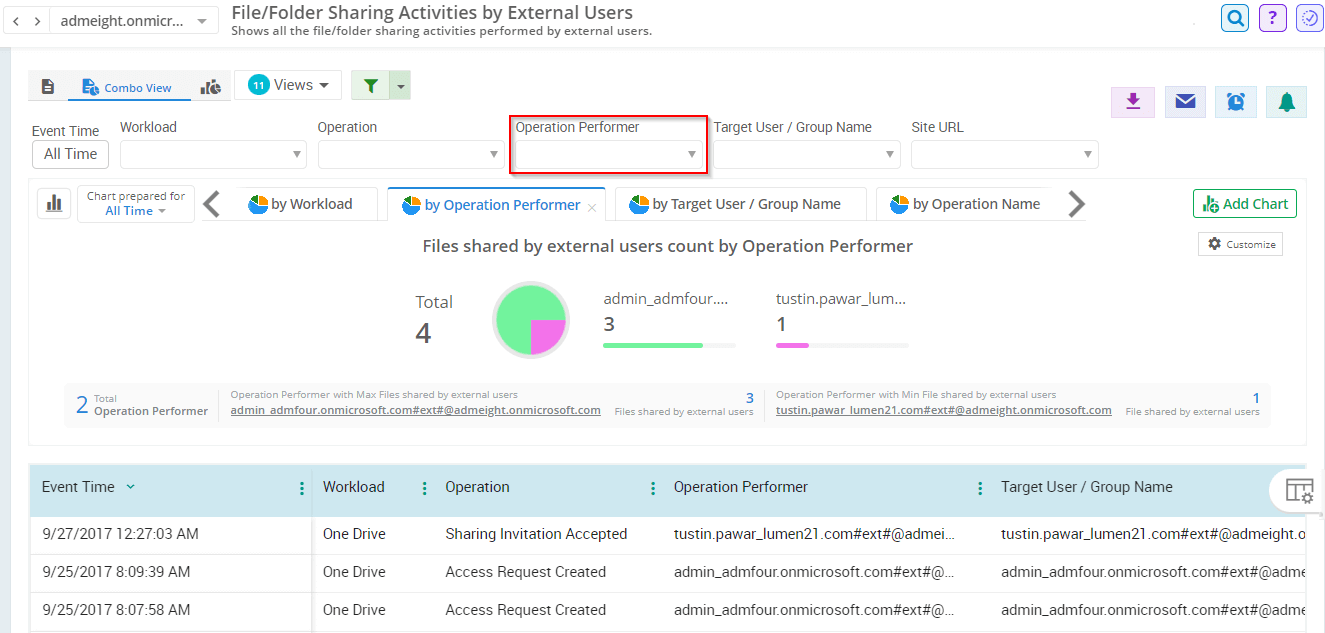Toggle the bar chart view button

54,204
